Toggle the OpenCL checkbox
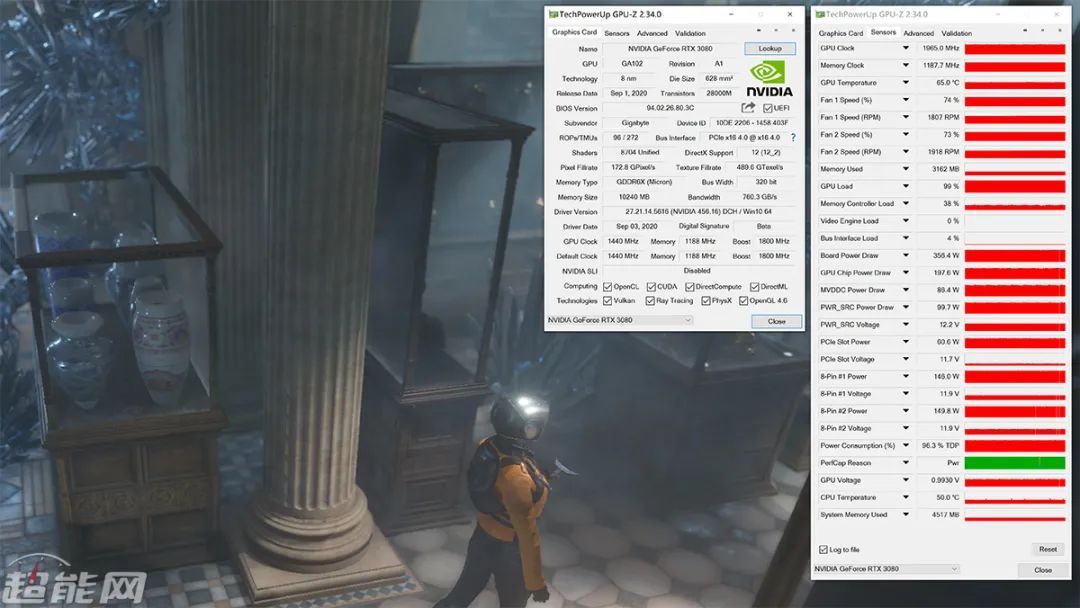1080x608 pixels. 608,286
